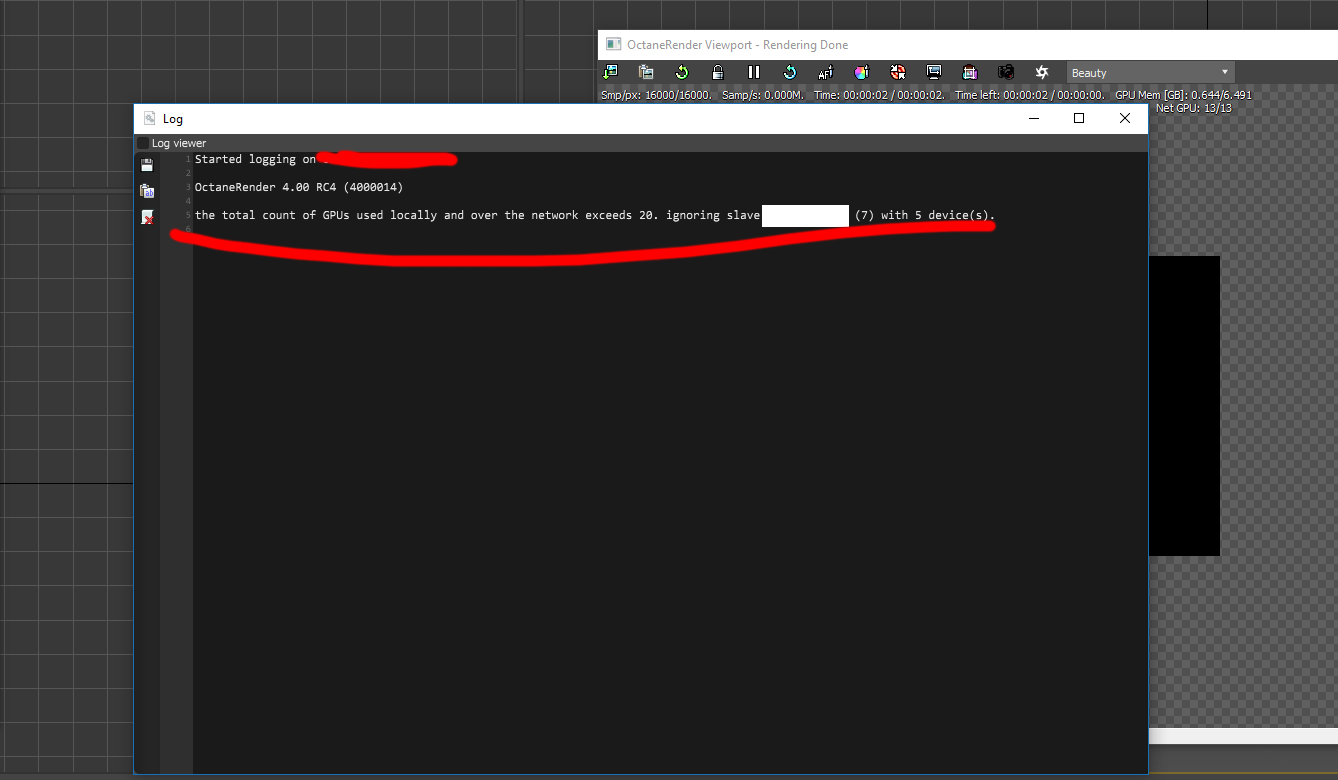Image resolution: width=1338 pixels, height=780 pixels.
Task: Select the AF auto focus picker tool
Action: pos(826,72)
